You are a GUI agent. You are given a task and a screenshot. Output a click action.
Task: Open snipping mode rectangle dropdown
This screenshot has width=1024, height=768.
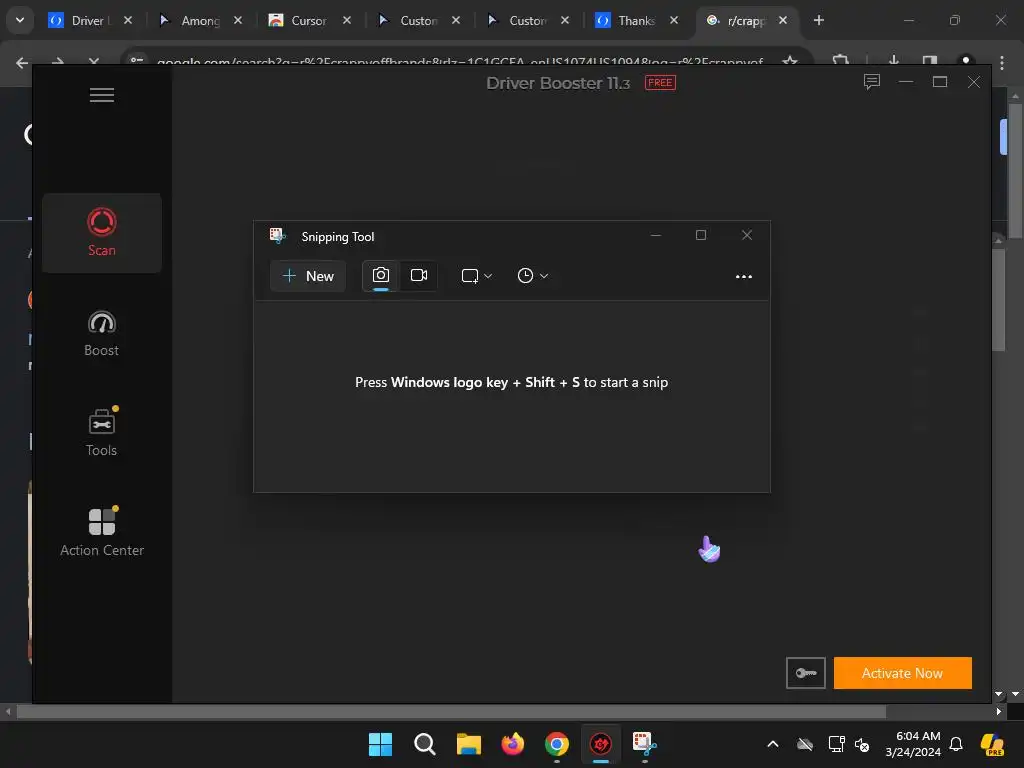click(x=476, y=276)
